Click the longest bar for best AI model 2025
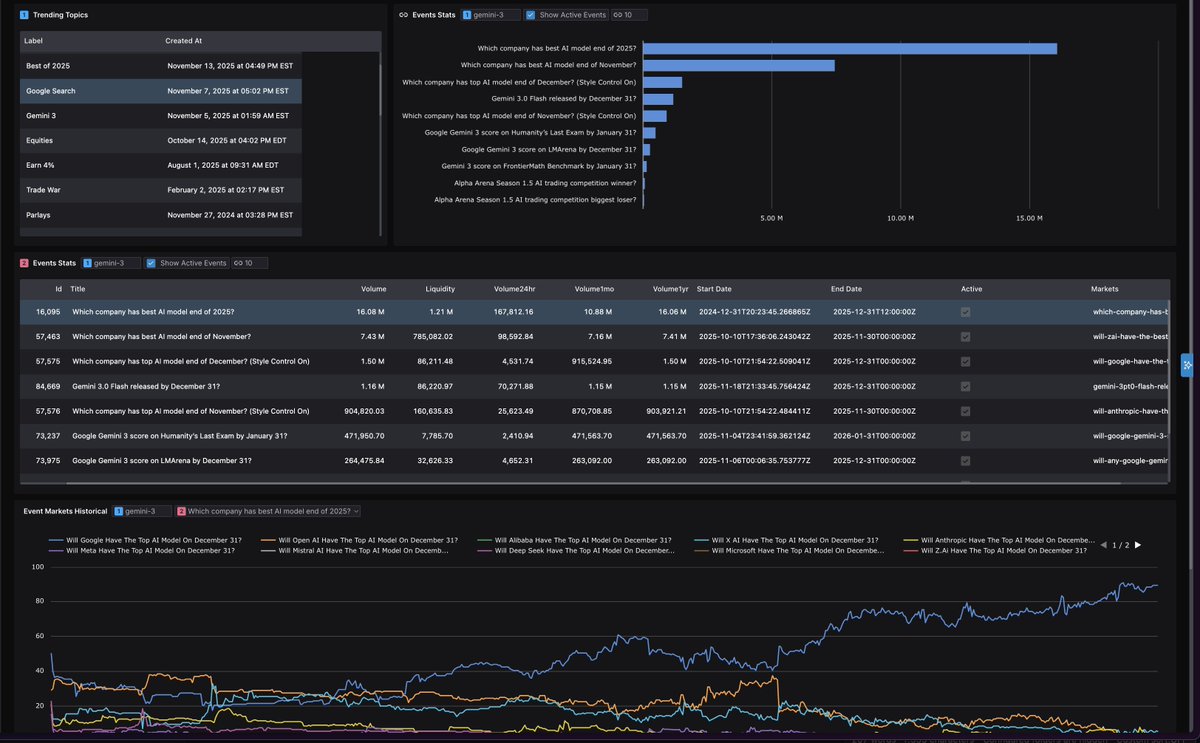1200x743 pixels. [850, 48]
